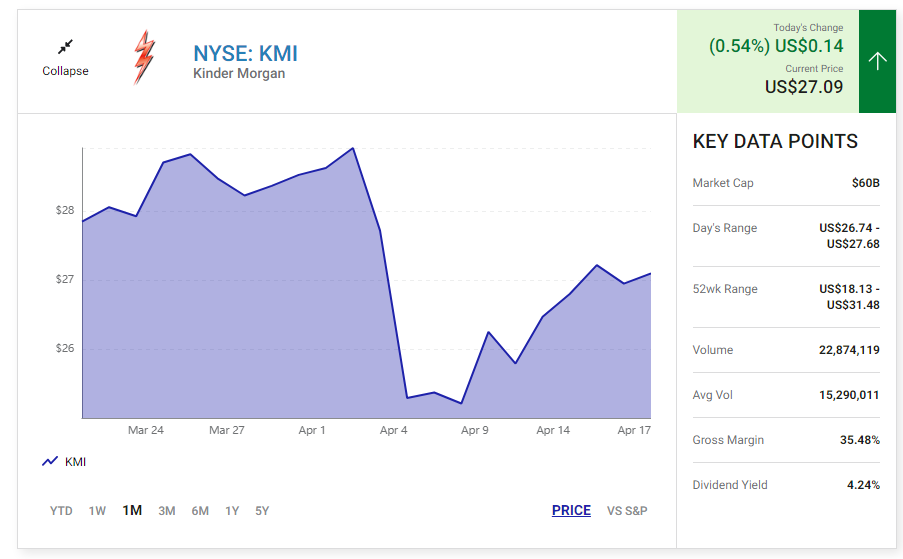Click current price US$27.09
This screenshot has height=559, width=903.
[804, 87]
